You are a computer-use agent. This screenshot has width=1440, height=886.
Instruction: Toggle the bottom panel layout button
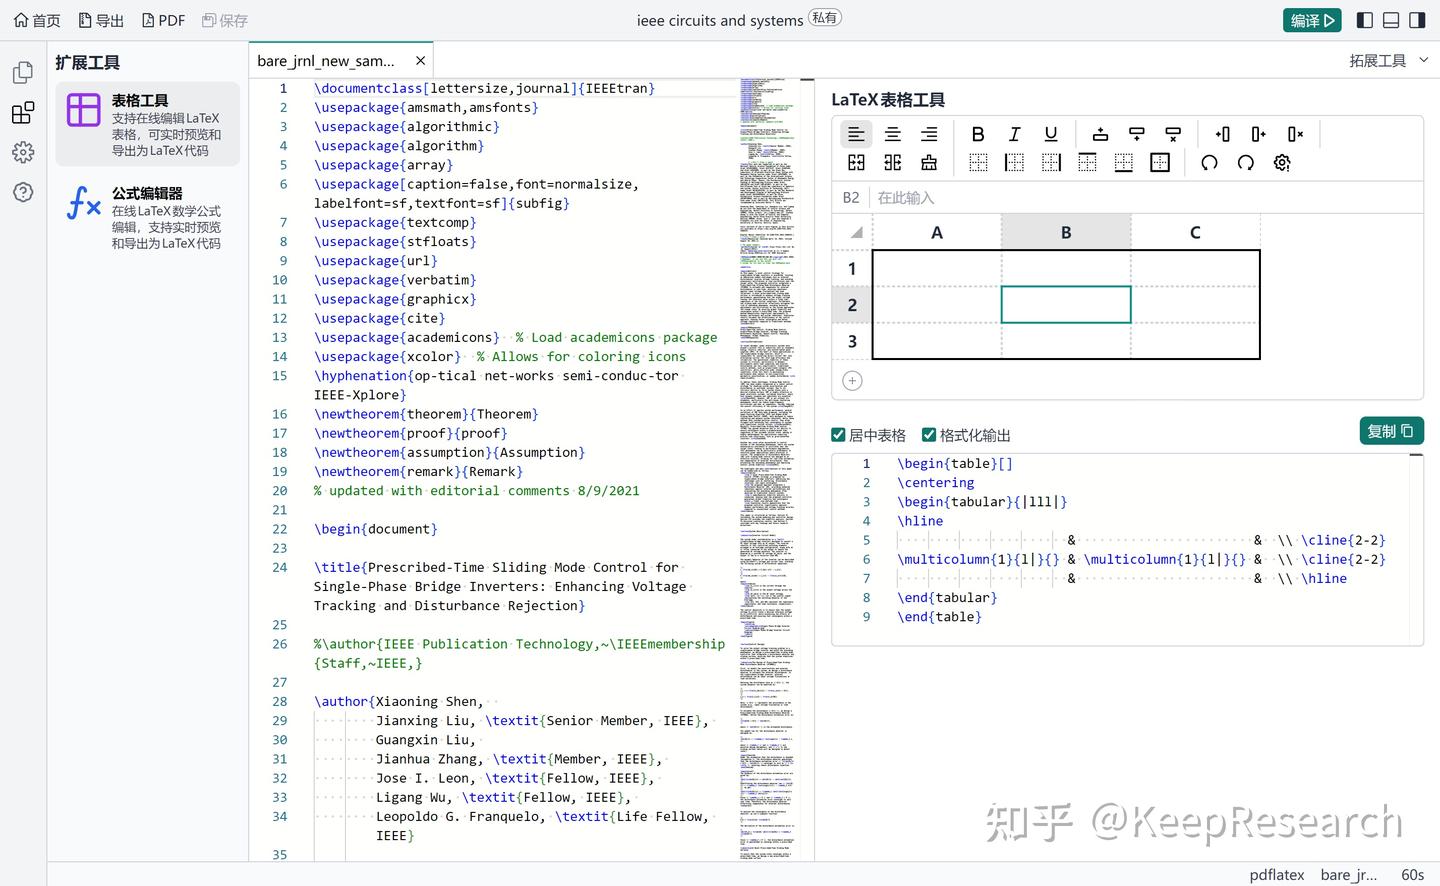click(1391, 20)
